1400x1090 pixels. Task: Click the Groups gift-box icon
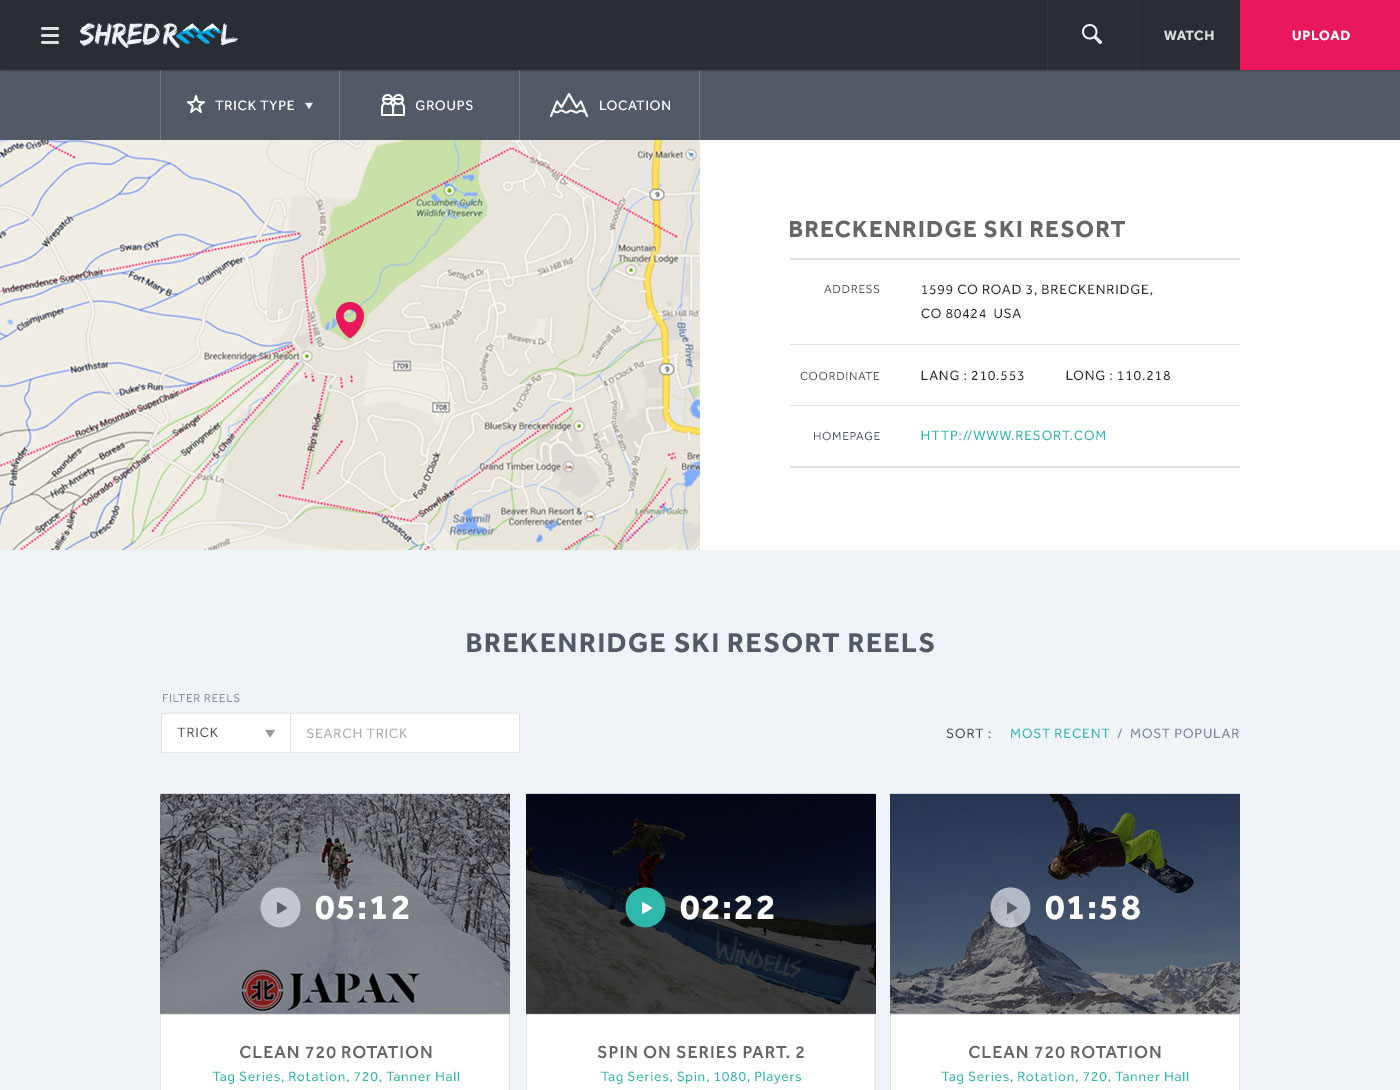(x=393, y=105)
